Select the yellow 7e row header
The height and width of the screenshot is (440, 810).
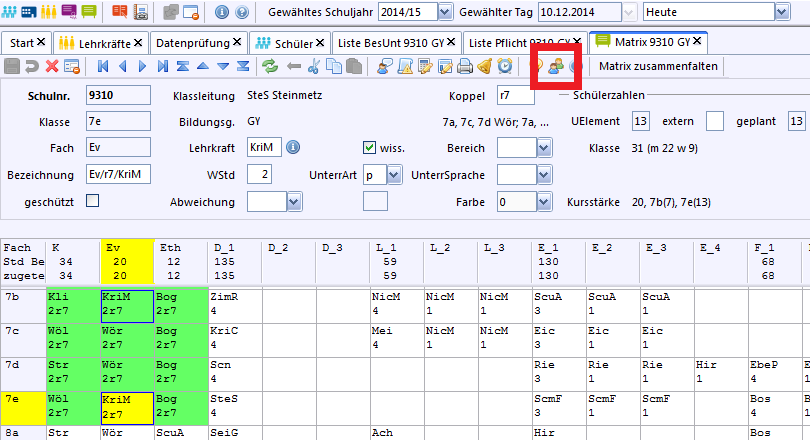click(23, 407)
